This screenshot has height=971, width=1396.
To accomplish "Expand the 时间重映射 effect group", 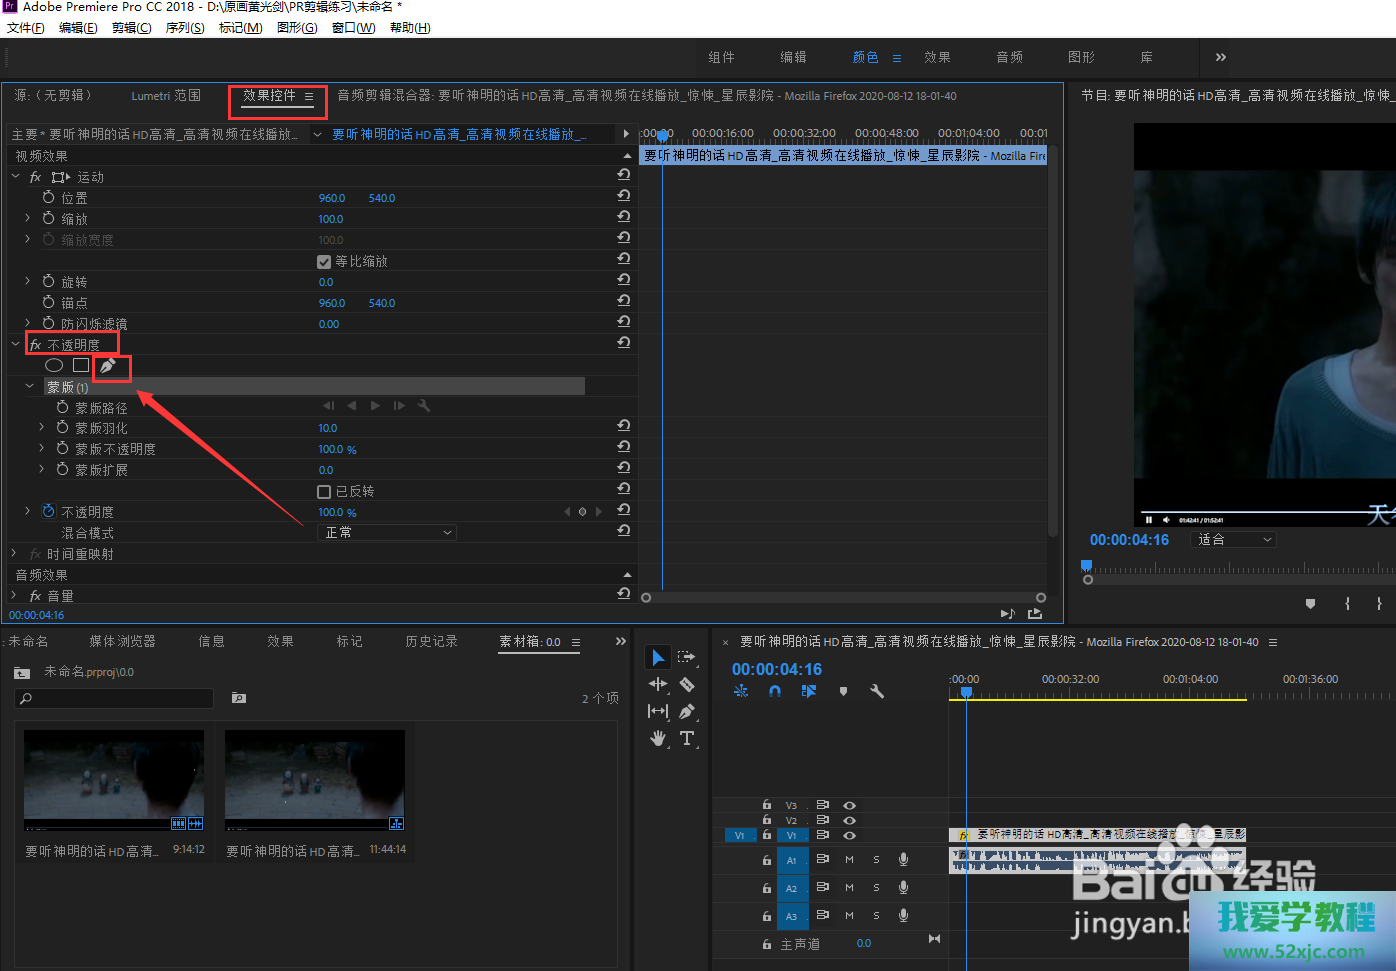I will [14, 554].
